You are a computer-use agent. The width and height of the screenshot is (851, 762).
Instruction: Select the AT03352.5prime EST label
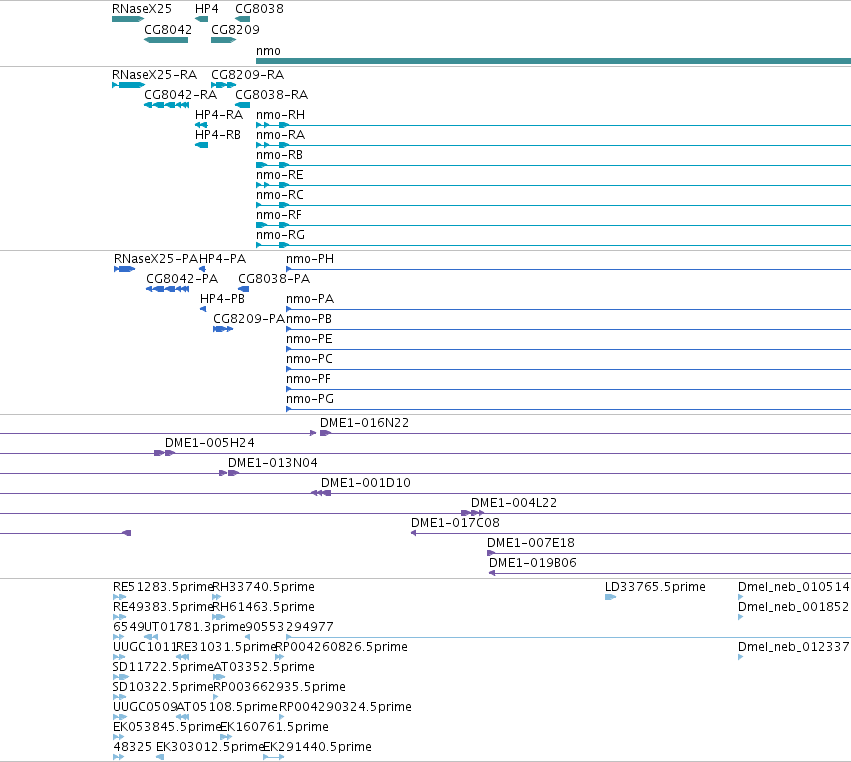click(264, 667)
